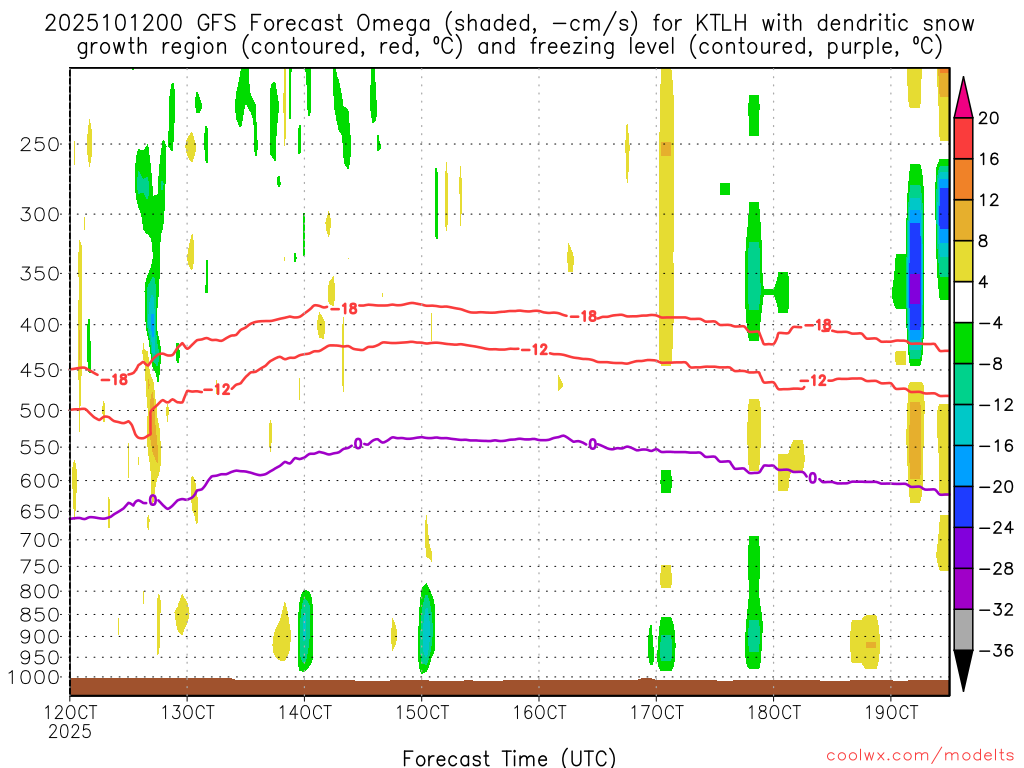
Task: Click colorbar value label -28
Action: tap(996, 569)
